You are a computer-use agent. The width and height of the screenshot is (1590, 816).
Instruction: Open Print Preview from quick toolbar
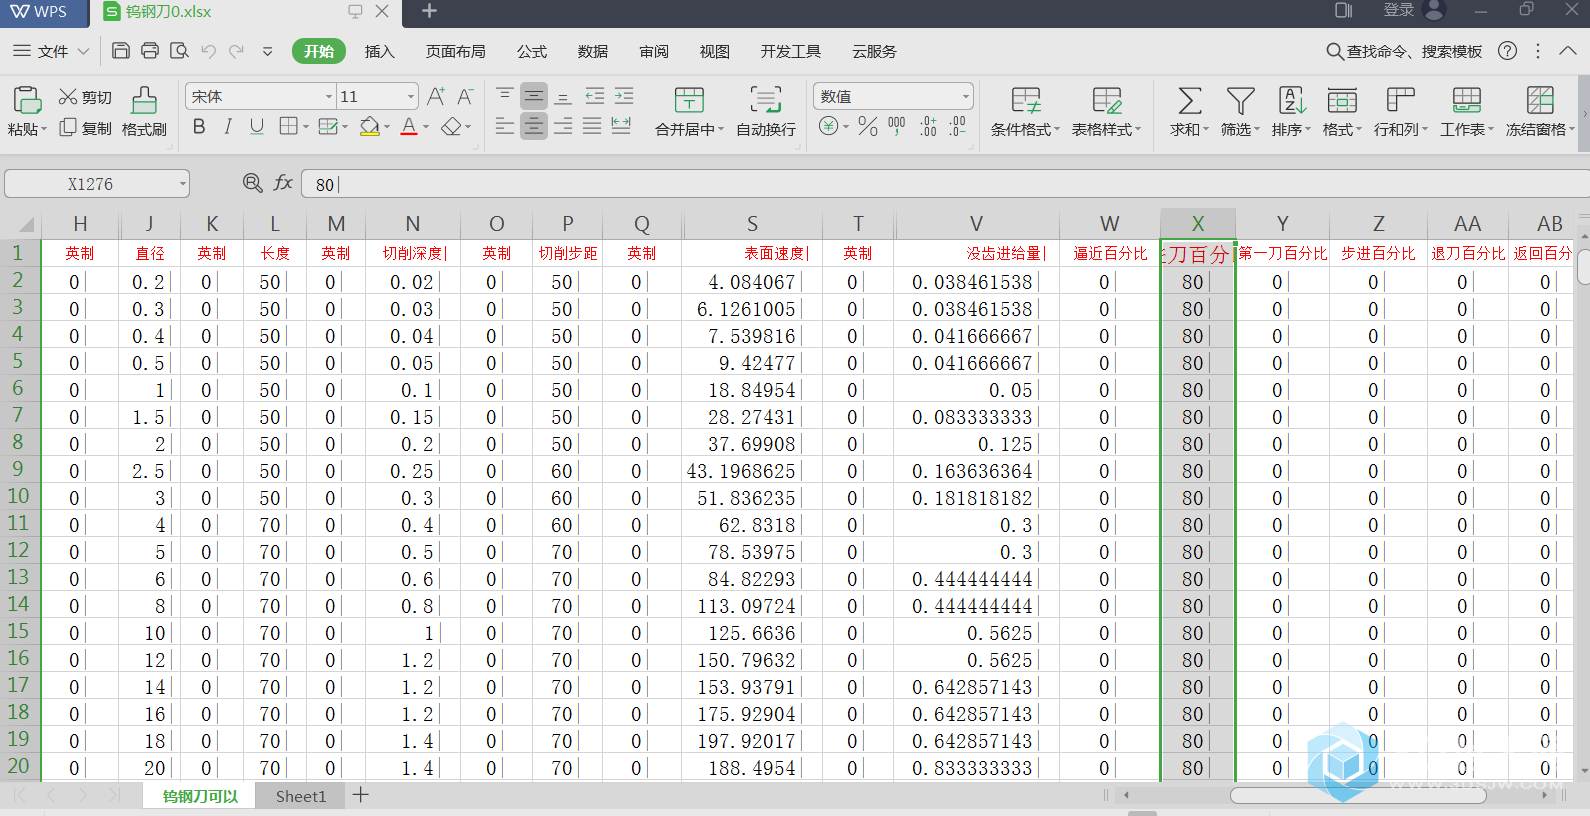click(x=179, y=51)
